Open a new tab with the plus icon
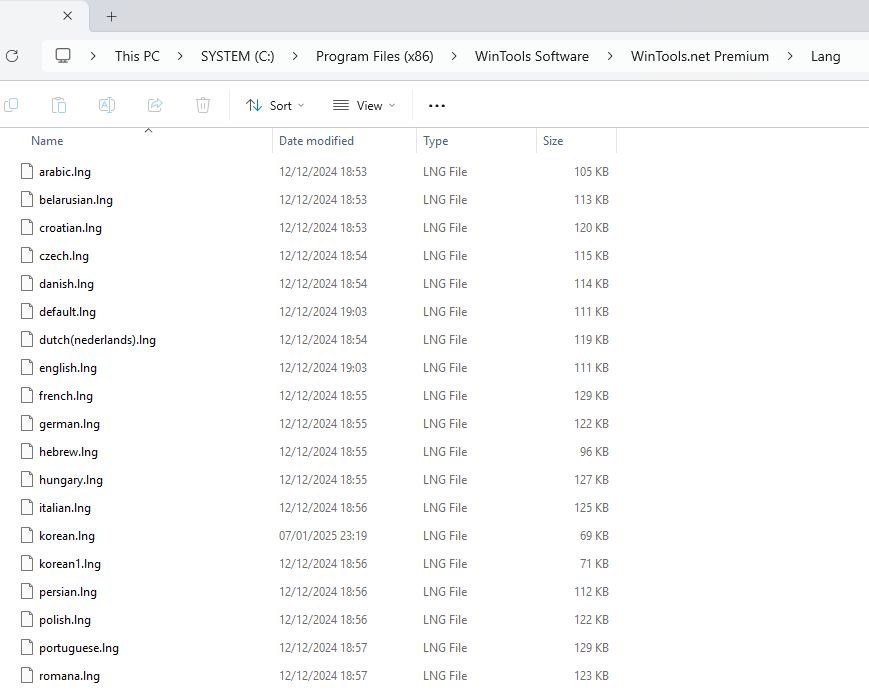Screen dimensions: 869x690 point(111,16)
